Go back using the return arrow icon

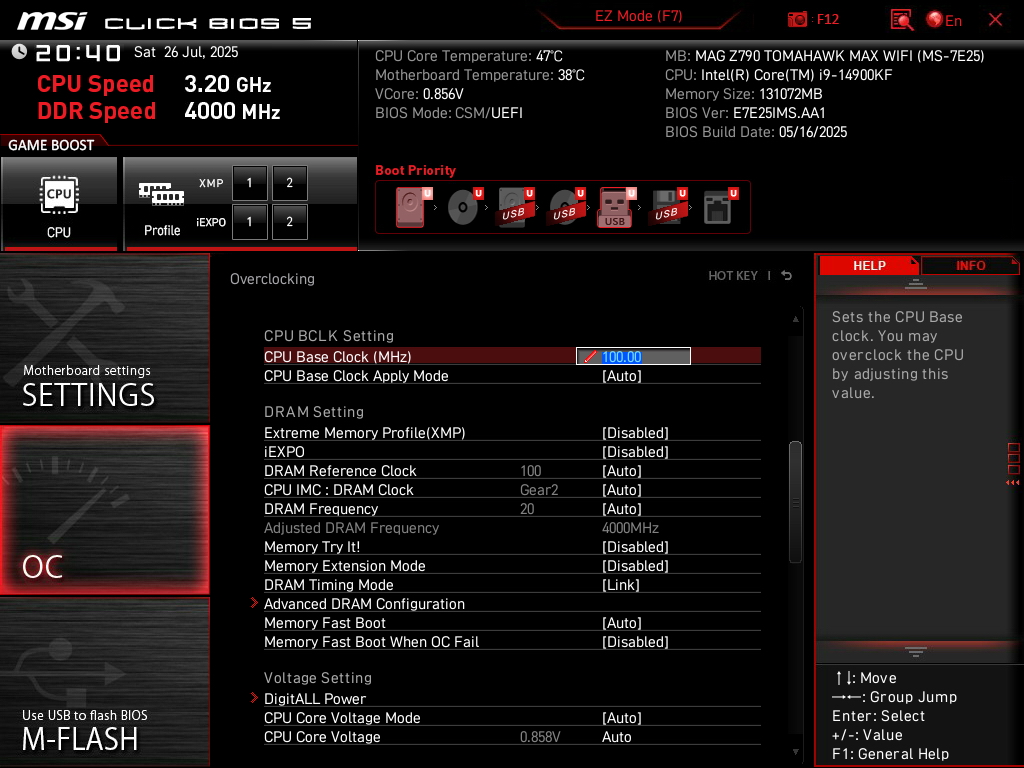(787, 276)
